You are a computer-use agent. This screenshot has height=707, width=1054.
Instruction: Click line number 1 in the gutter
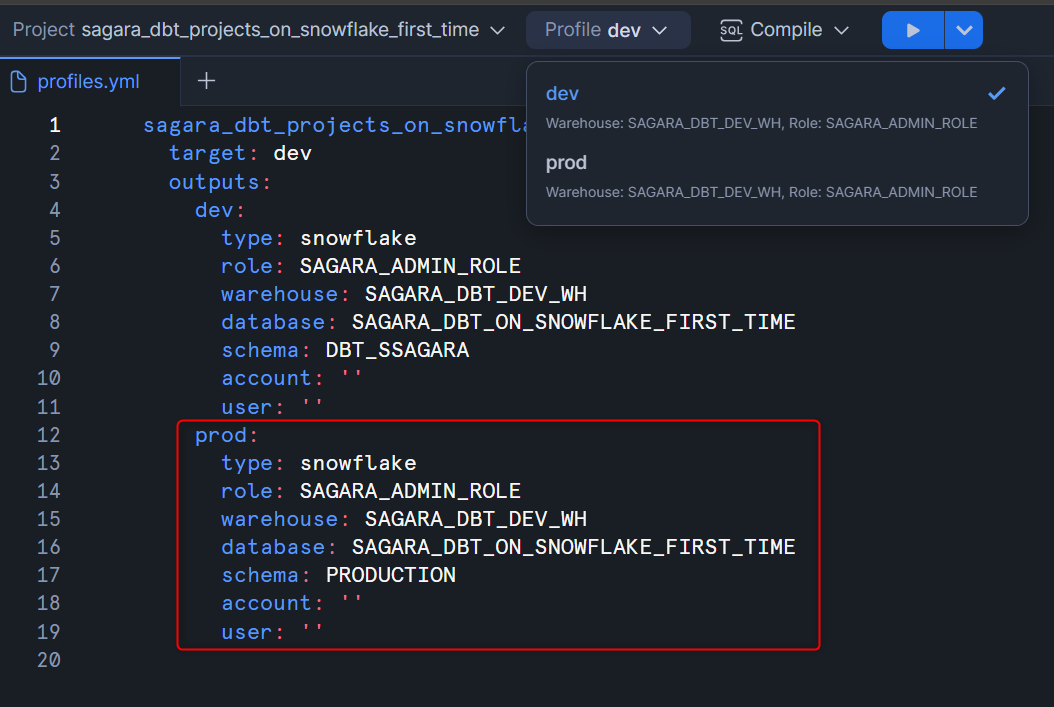[55, 125]
